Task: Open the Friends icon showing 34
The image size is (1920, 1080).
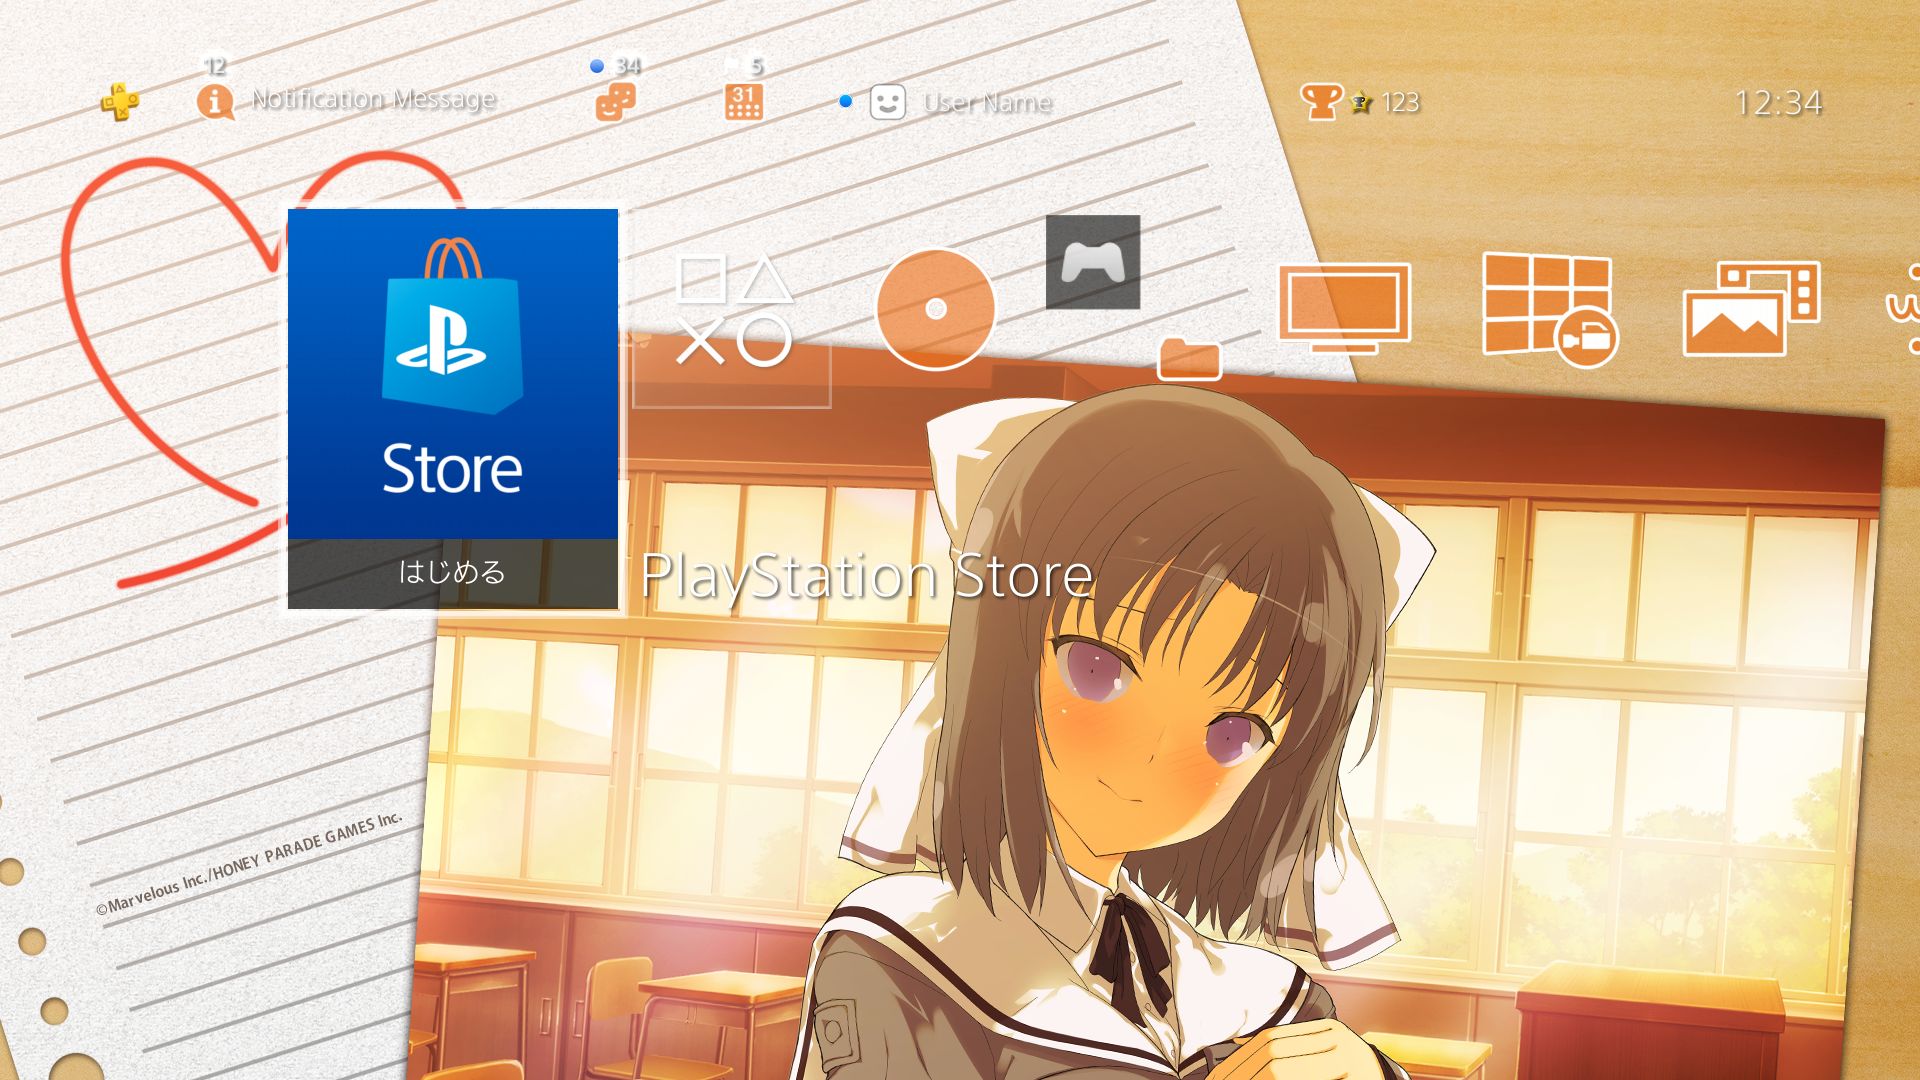Action: [x=615, y=102]
